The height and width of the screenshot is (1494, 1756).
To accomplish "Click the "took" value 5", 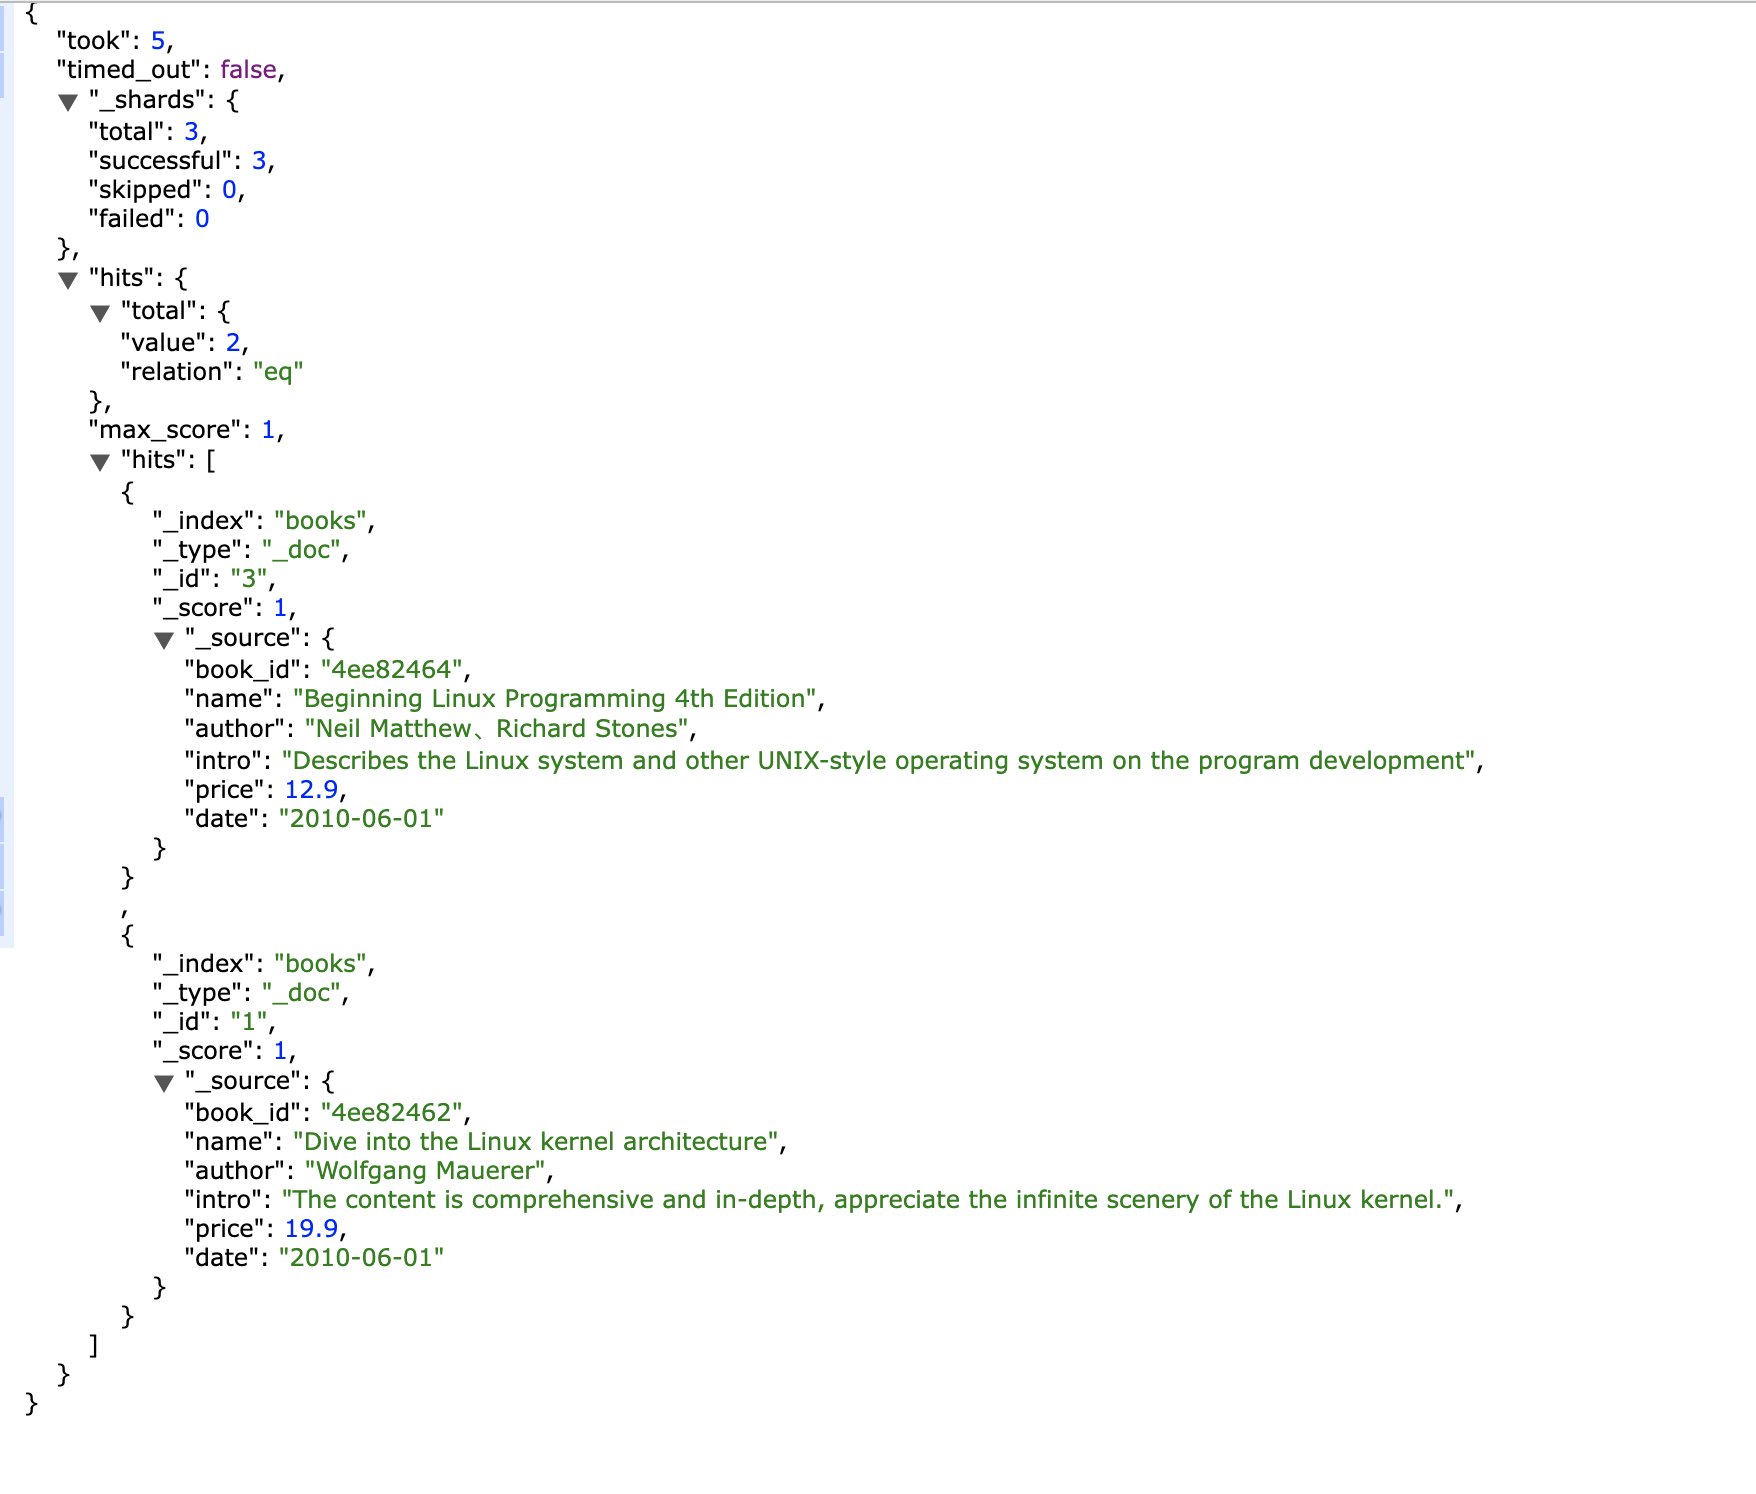I will 158,41.
